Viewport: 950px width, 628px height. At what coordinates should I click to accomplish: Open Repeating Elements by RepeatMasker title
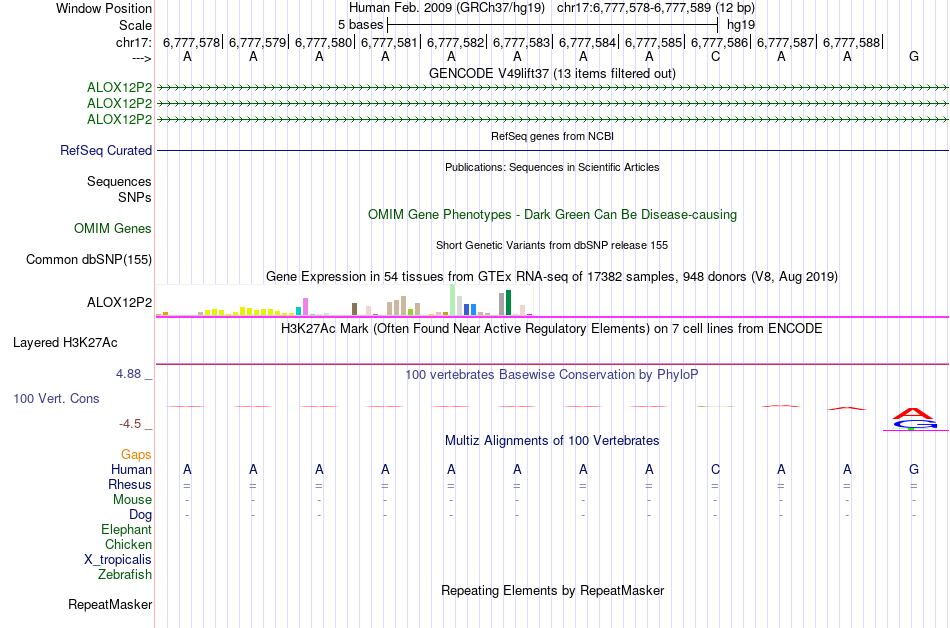[552, 590]
